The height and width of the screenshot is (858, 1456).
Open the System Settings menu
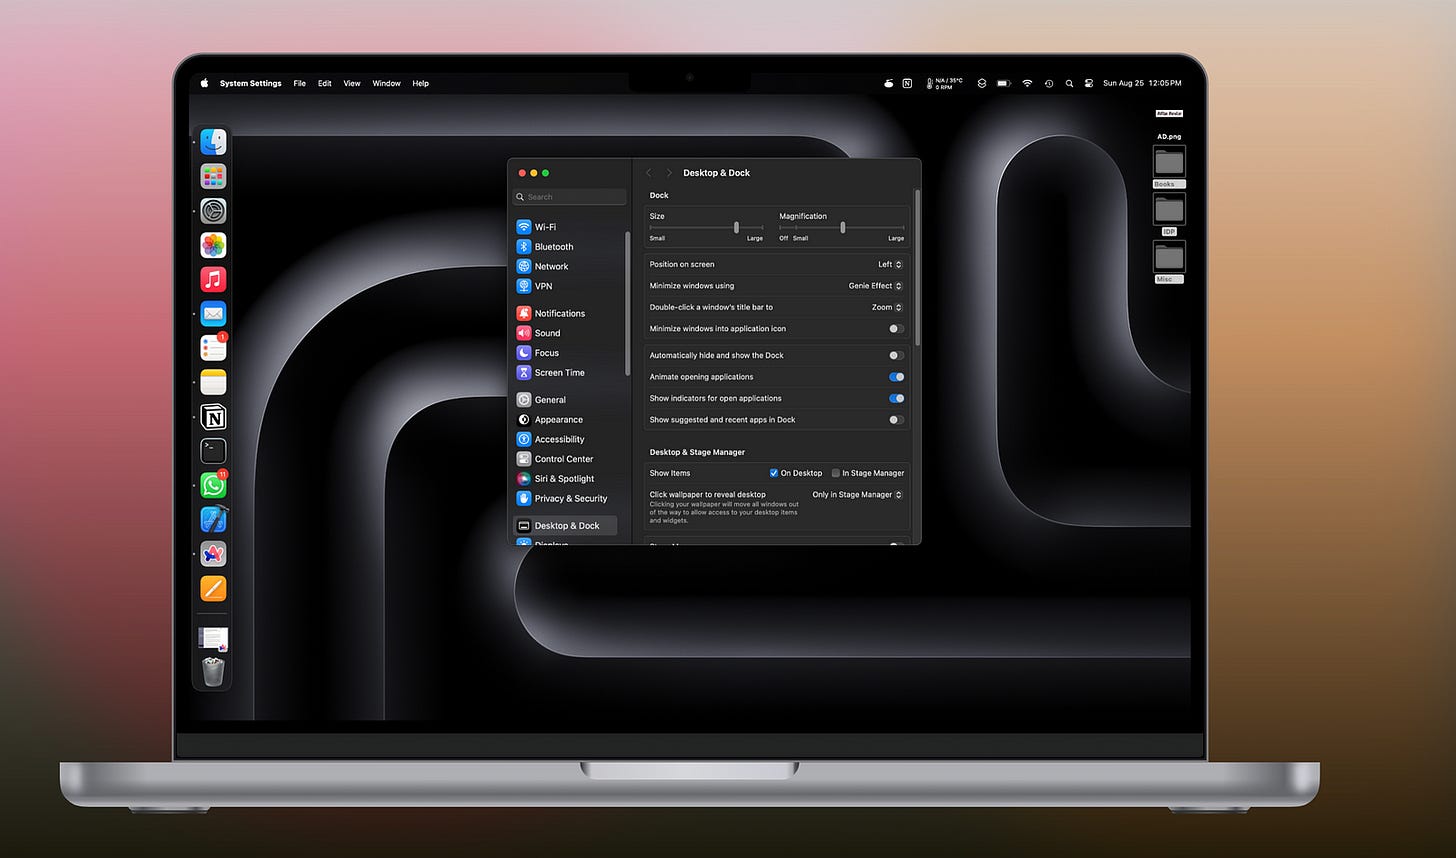coord(250,84)
